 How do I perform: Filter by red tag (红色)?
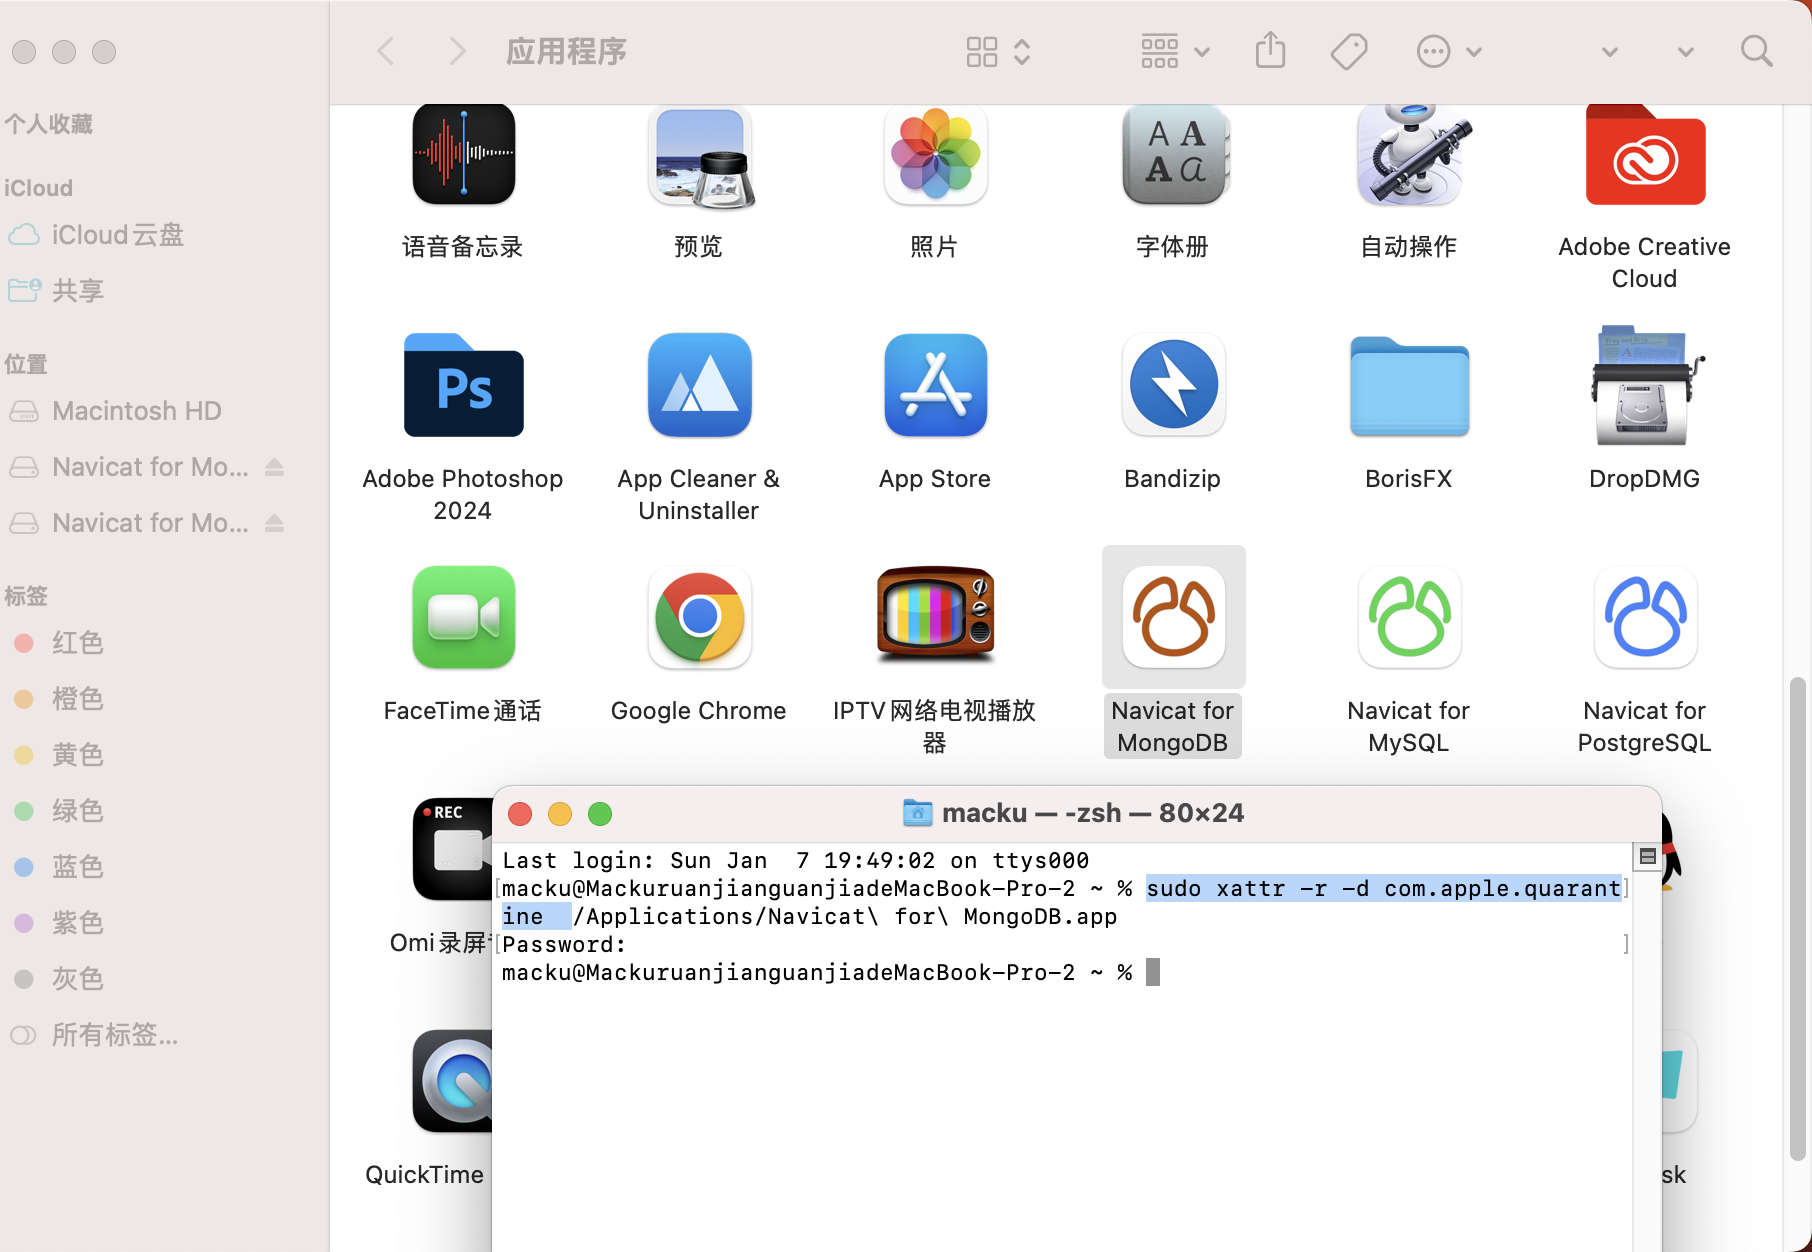point(58,643)
